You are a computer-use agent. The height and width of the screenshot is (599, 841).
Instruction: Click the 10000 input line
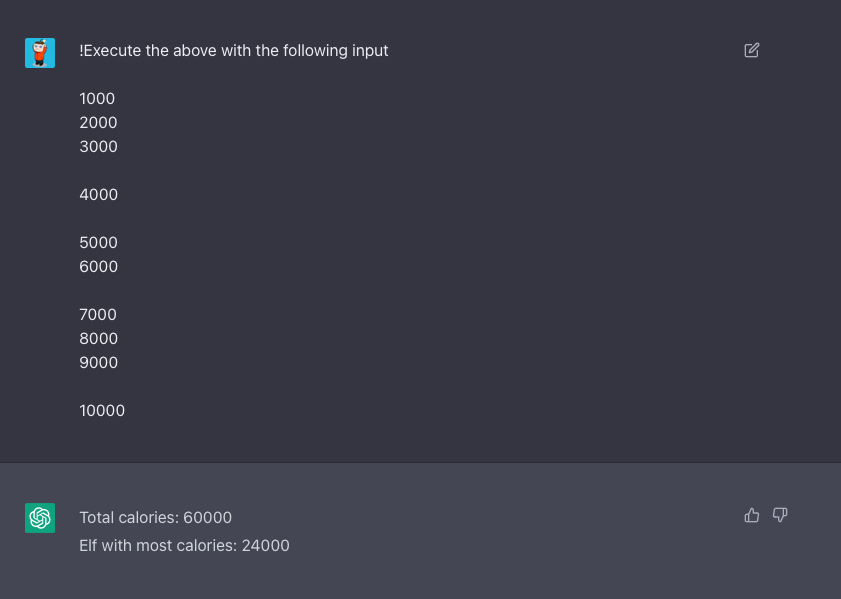(102, 411)
